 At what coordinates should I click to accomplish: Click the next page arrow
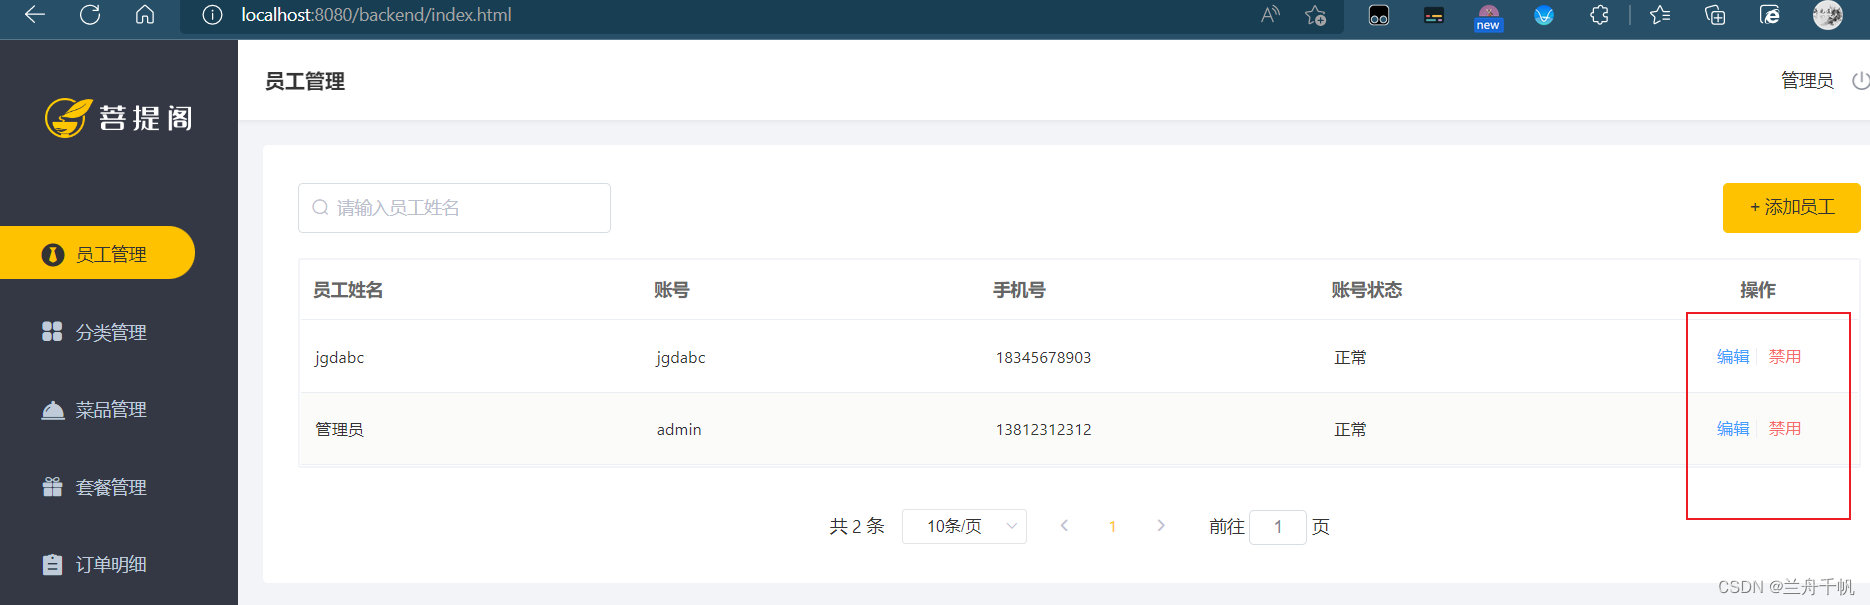[1160, 526]
